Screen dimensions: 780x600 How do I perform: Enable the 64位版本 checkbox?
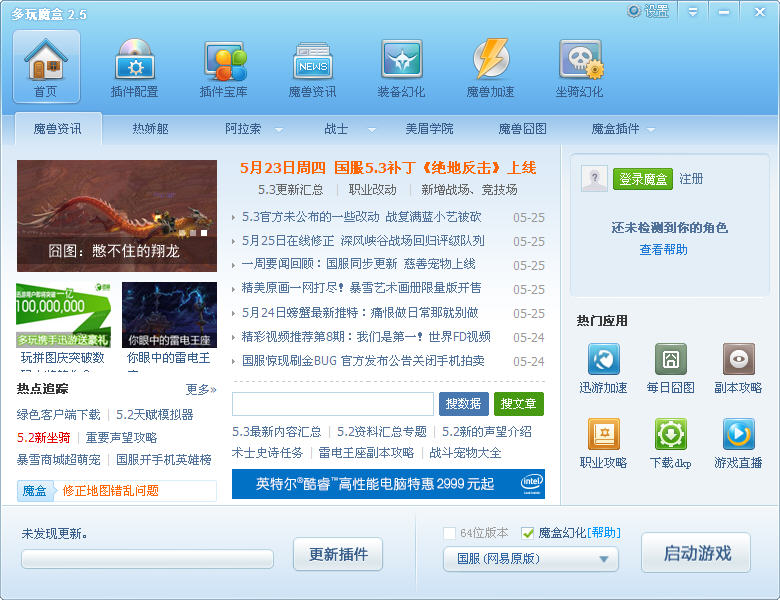pyautogui.click(x=449, y=533)
